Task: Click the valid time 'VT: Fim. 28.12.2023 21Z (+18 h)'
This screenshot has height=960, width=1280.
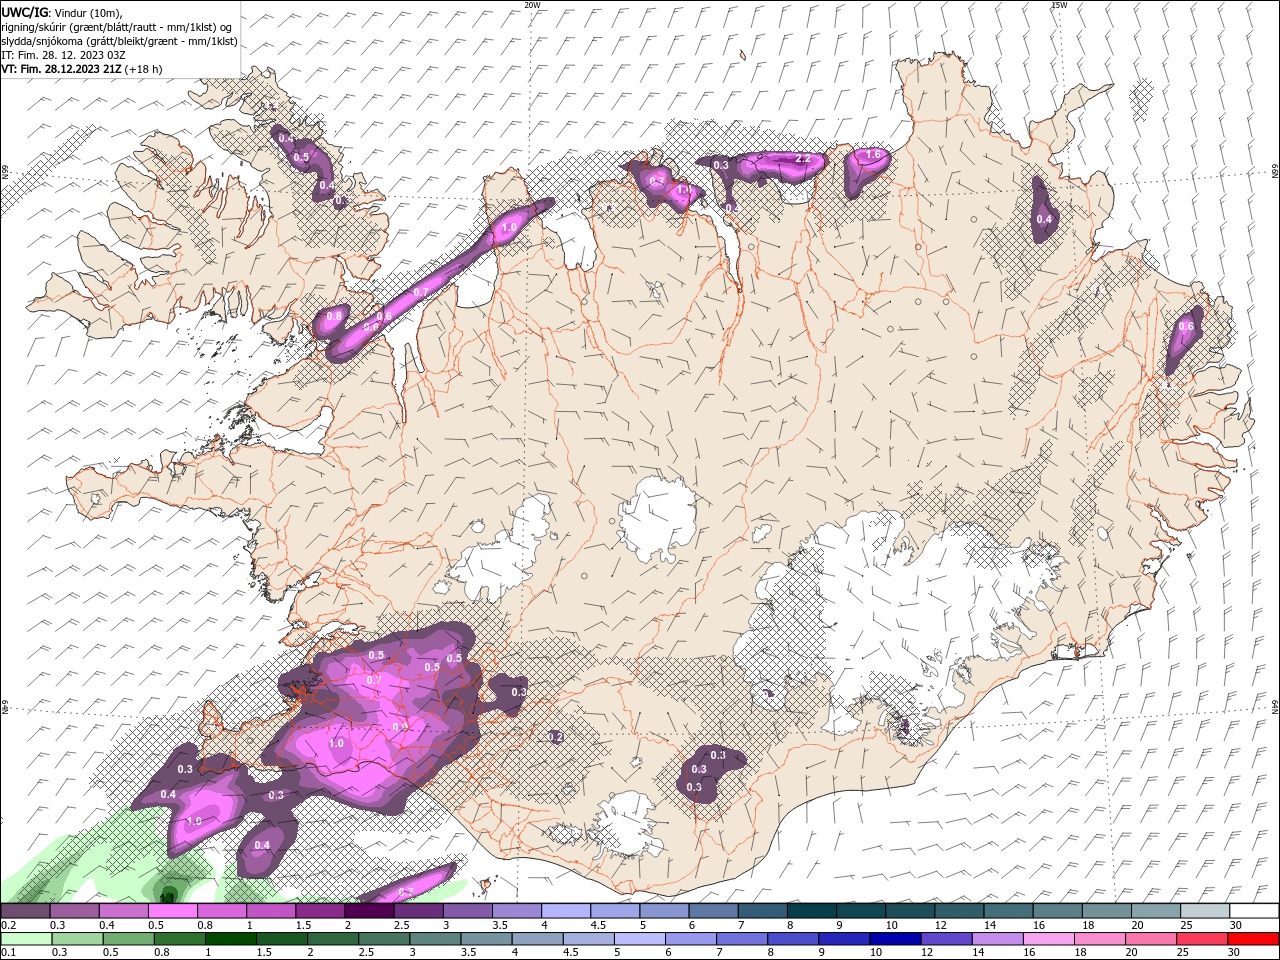Action: tap(81, 69)
